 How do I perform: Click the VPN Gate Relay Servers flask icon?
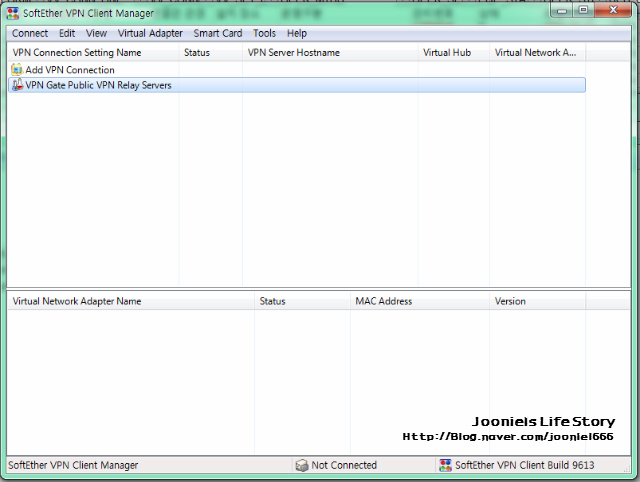17,85
